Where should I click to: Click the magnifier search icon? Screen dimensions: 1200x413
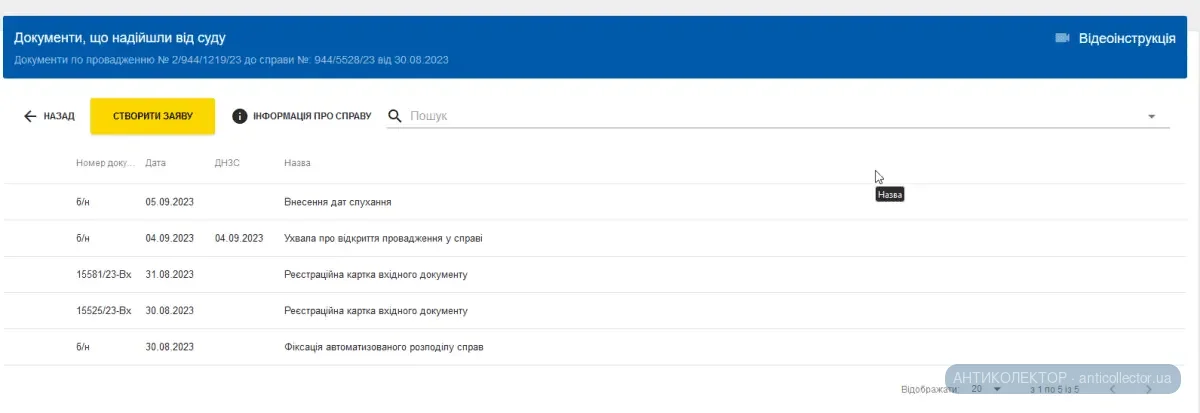[x=395, y=116]
